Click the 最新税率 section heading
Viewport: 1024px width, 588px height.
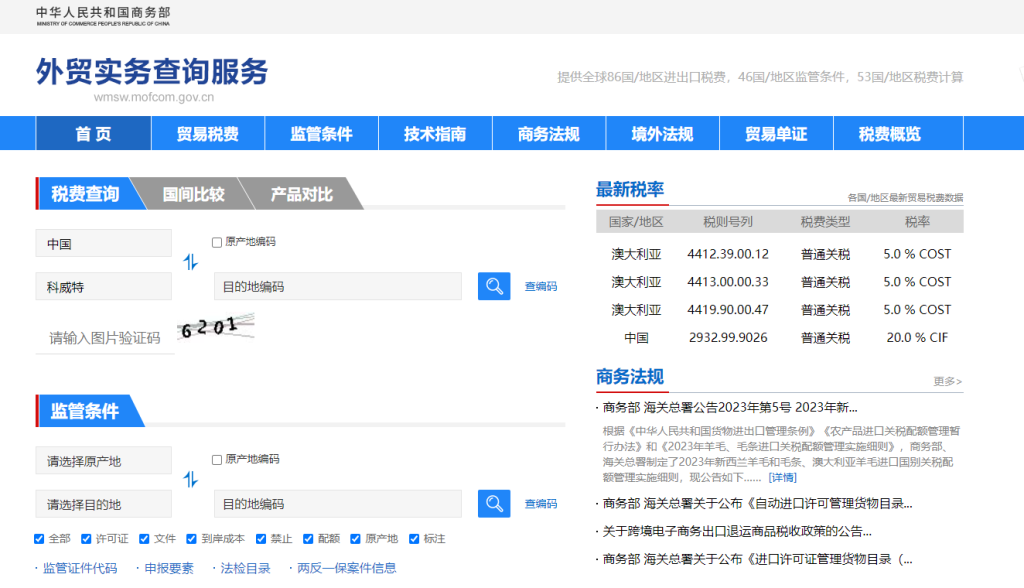(630, 189)
